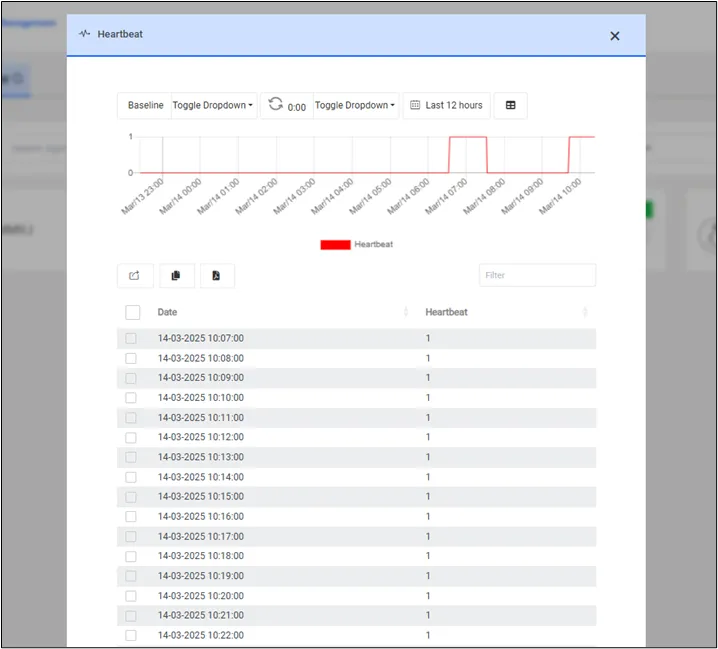Check the 14-03-2025 10:19:00 row
The image size is (718, 649).
(x=131, y=576)
